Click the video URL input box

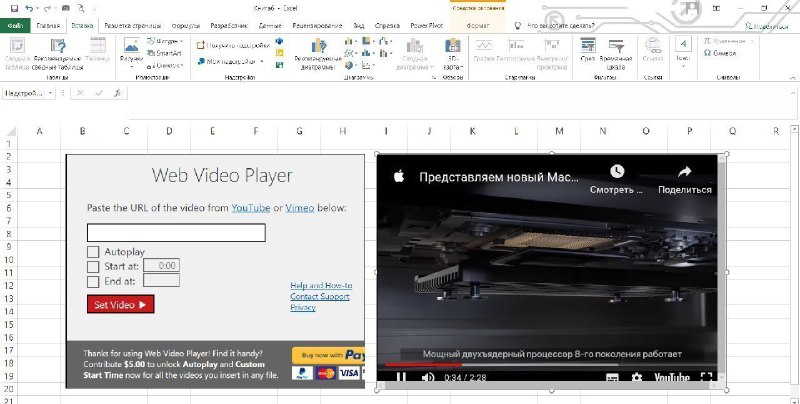pyautogui.click(x=176, y=233)
